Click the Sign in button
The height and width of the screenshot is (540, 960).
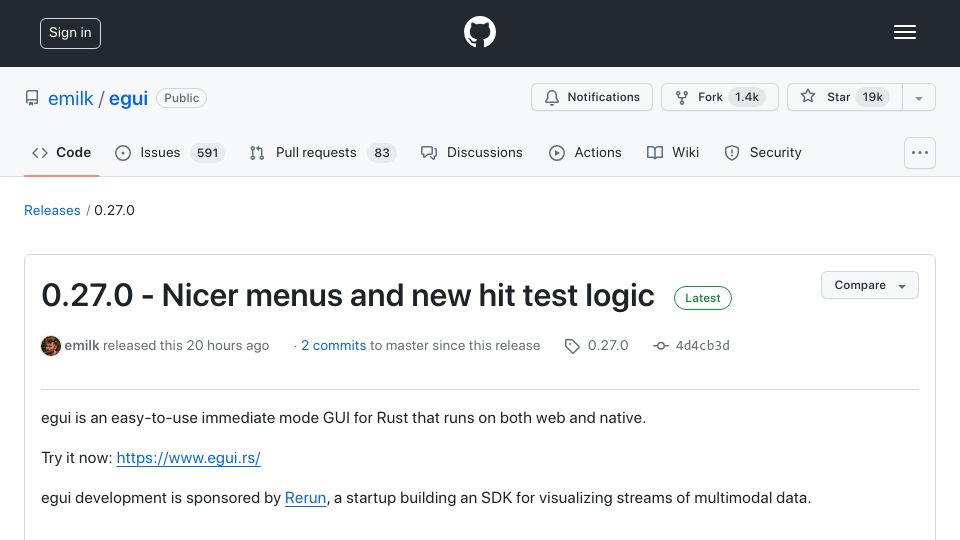pos(70,33)
